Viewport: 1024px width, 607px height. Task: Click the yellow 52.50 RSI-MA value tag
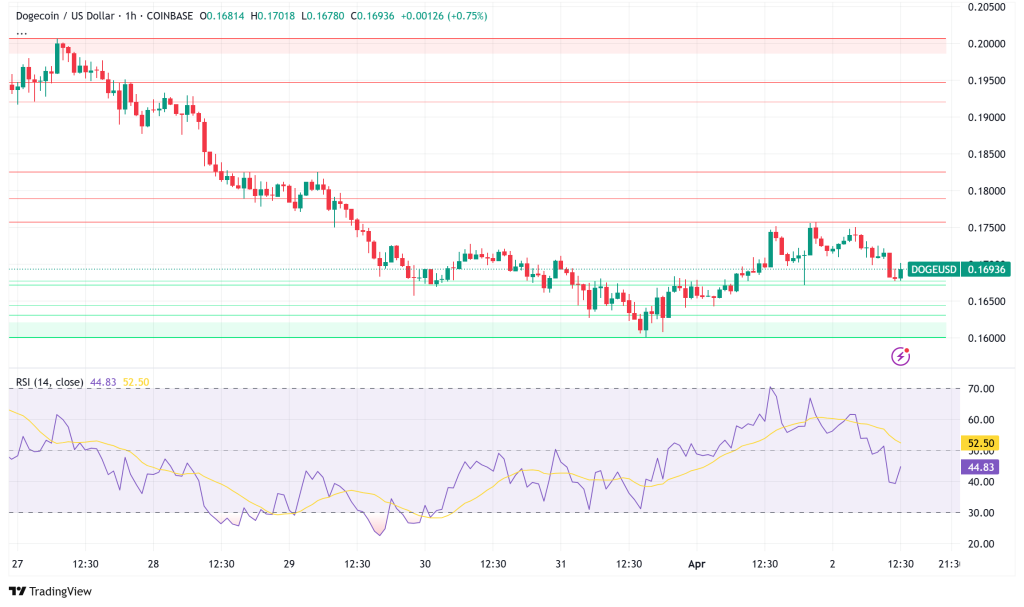(x=980, y=443)
